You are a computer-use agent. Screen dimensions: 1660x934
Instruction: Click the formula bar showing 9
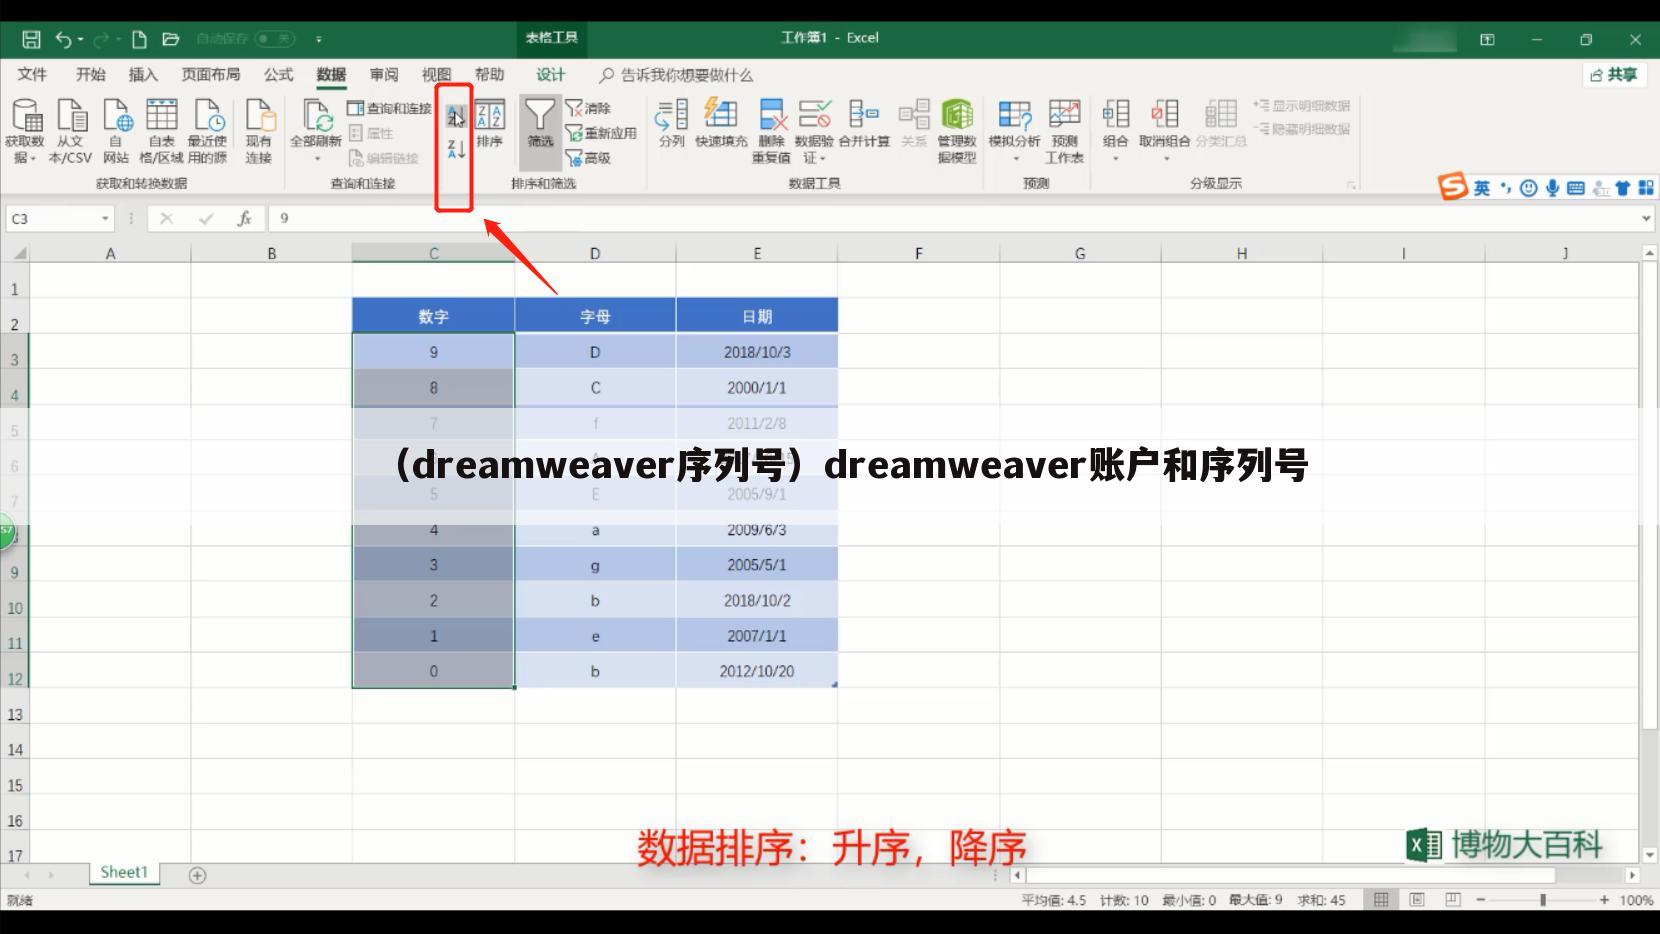coord(950,218)
